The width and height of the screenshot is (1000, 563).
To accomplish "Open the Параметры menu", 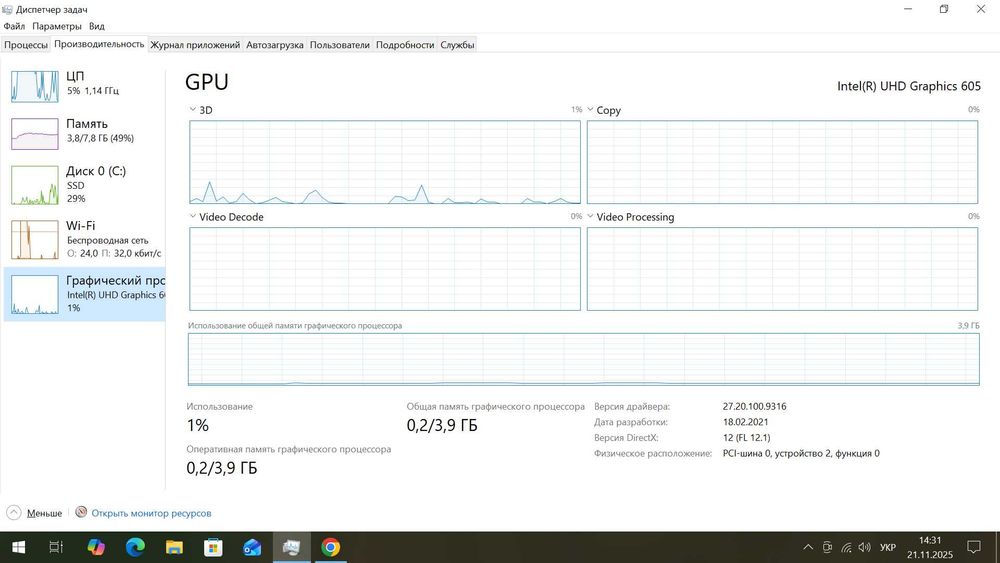I will click(57, 26).
